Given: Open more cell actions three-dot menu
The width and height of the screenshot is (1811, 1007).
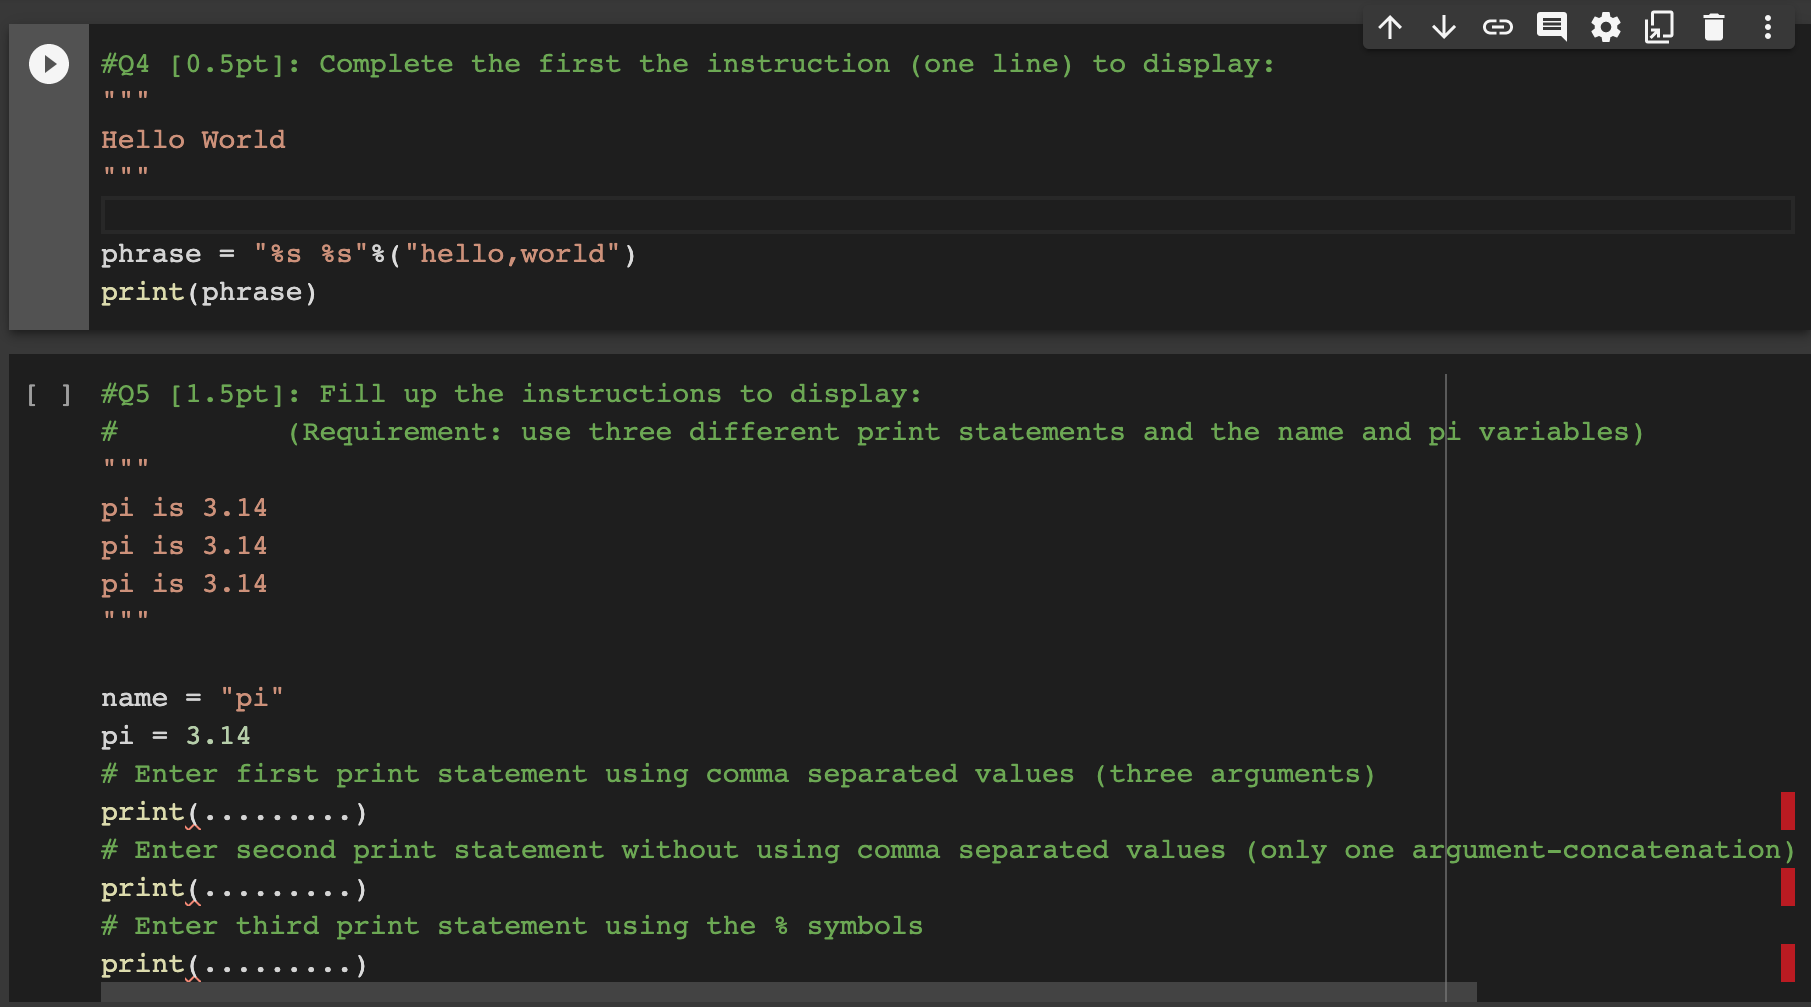Looking at the screenshot, I should pos(1768,27).
